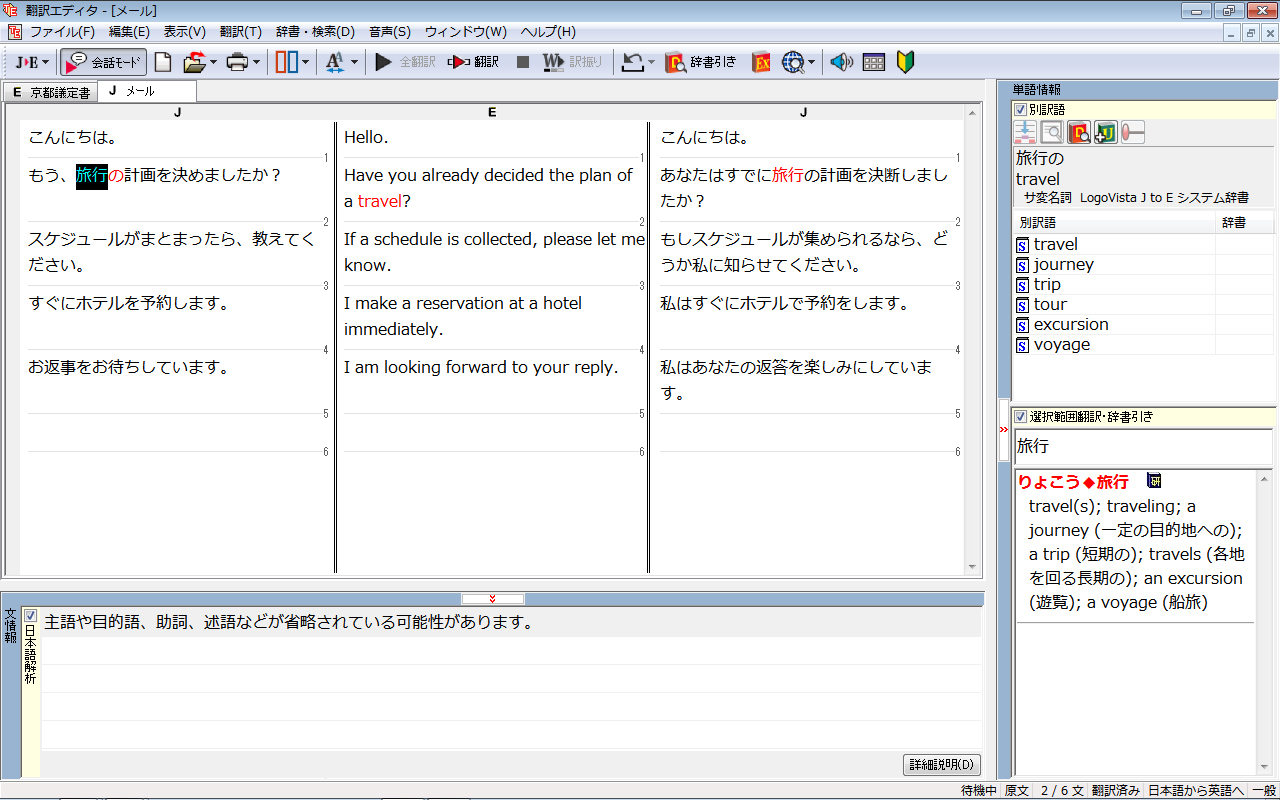Click the 翻訳 translate sentence button
Image resolution: width=1280 pixels, height=800 pixels.
[x=473, y=62]
